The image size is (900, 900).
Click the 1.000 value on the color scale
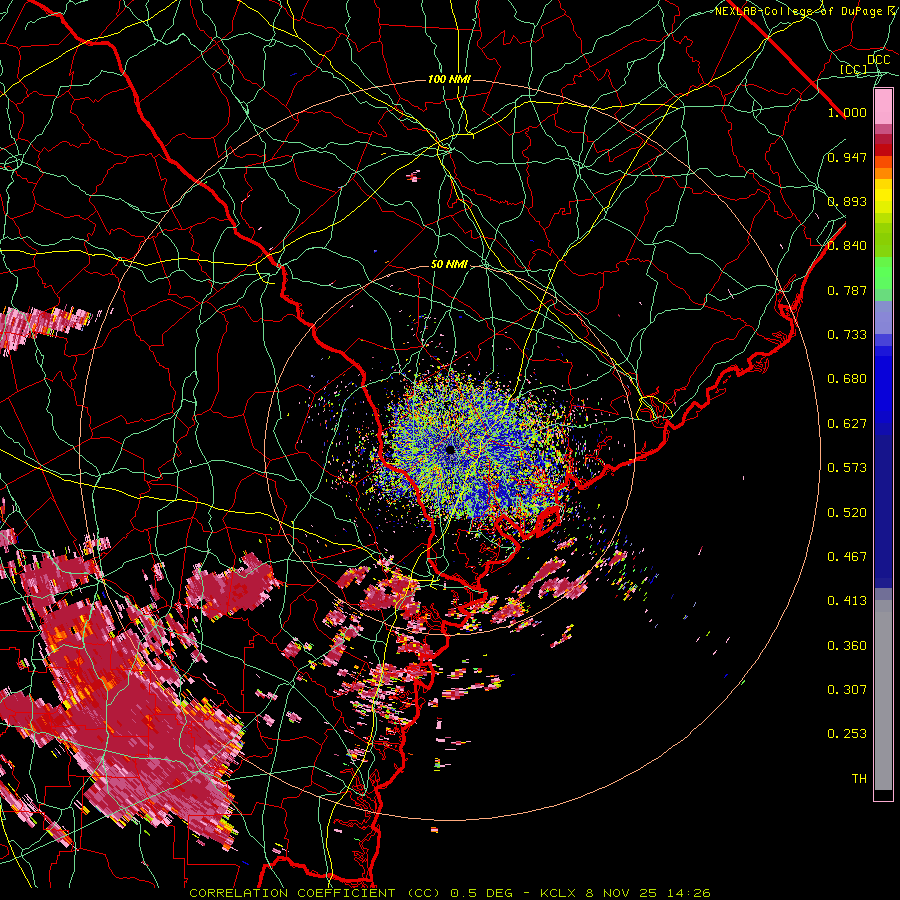(x=847, y=112)
